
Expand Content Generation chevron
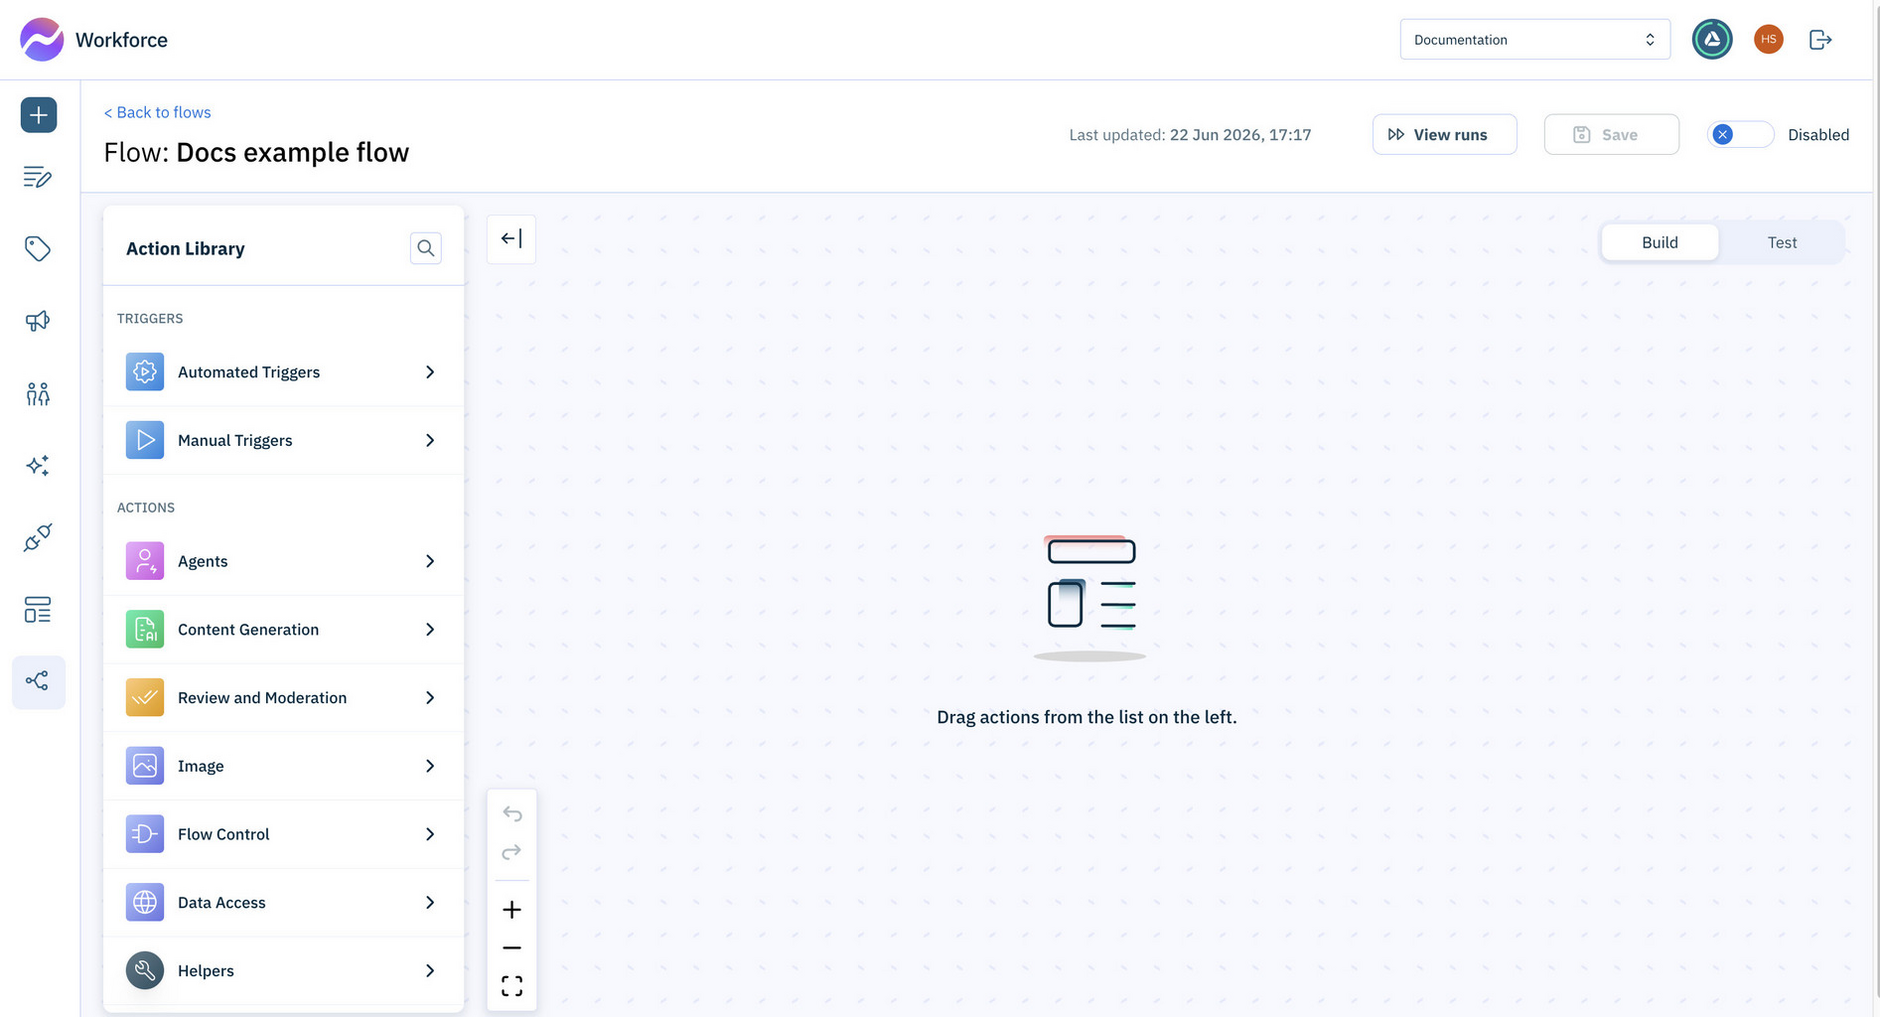coord(430,629)
